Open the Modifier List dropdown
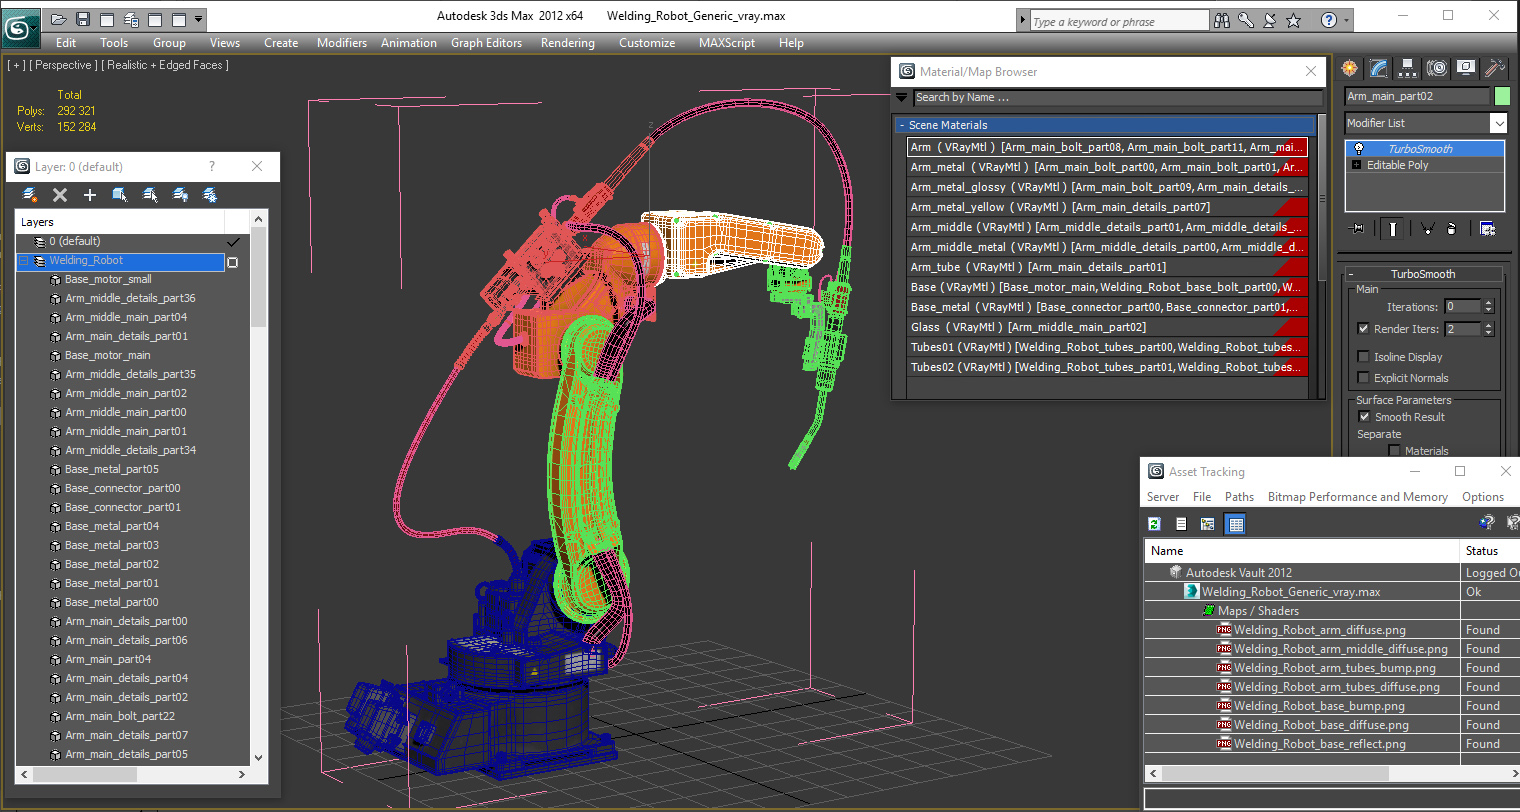1520x812 pixels. [x=1498, y=123]
